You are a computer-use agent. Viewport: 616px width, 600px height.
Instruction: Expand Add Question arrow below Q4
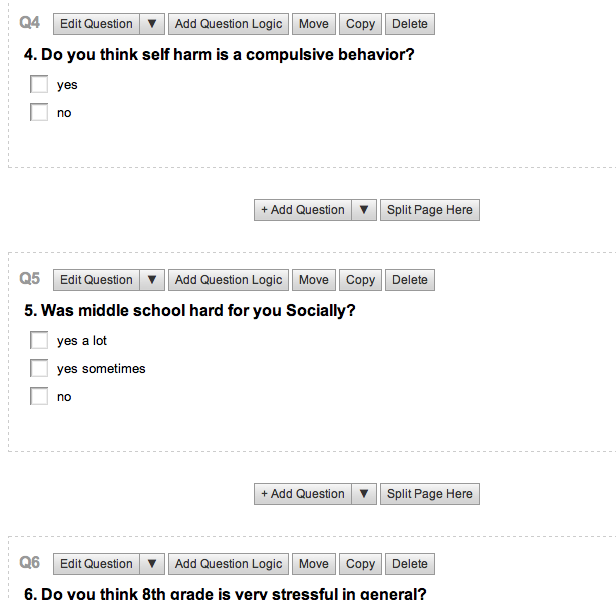click(364, 210)
